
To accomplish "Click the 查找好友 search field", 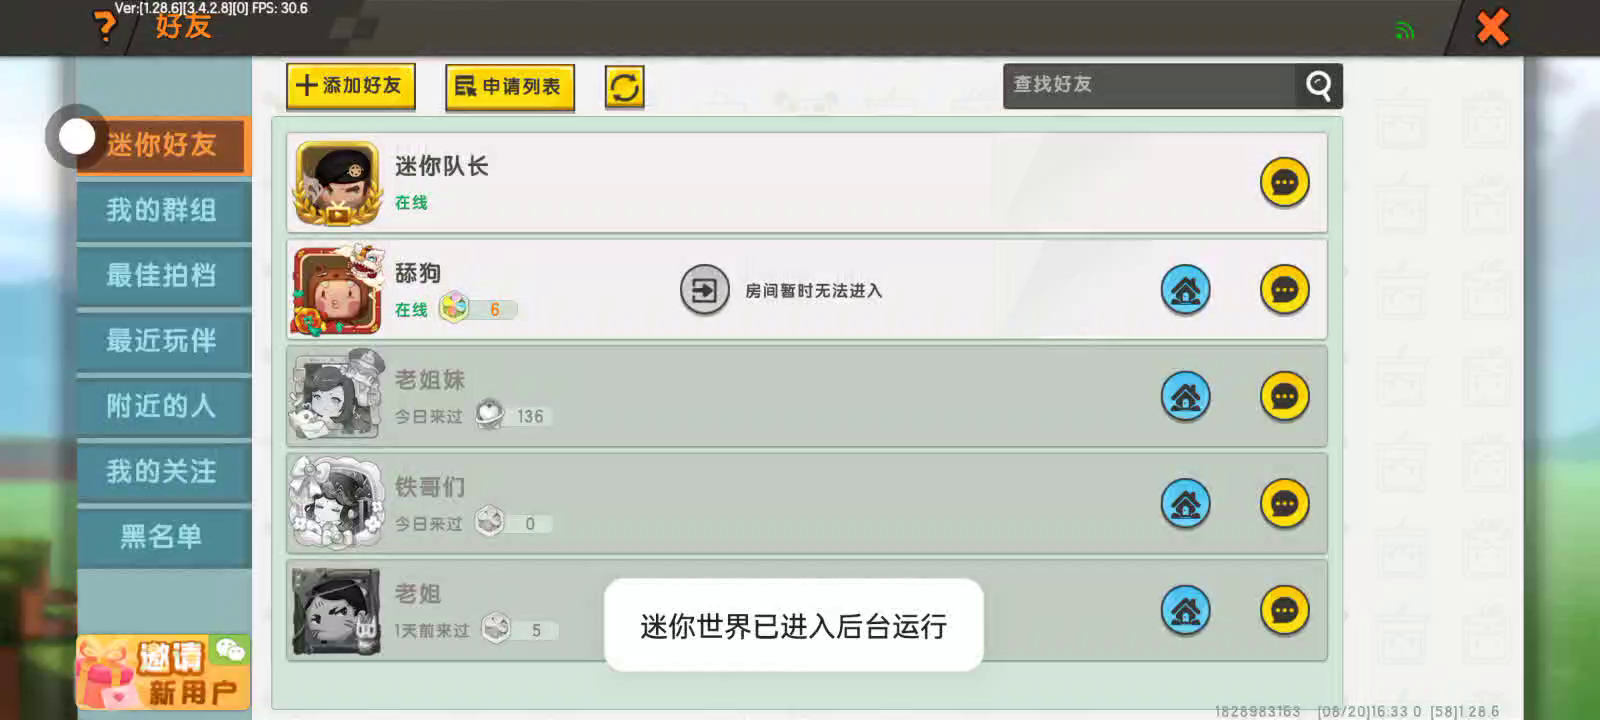I will [x=1149, y=86].
